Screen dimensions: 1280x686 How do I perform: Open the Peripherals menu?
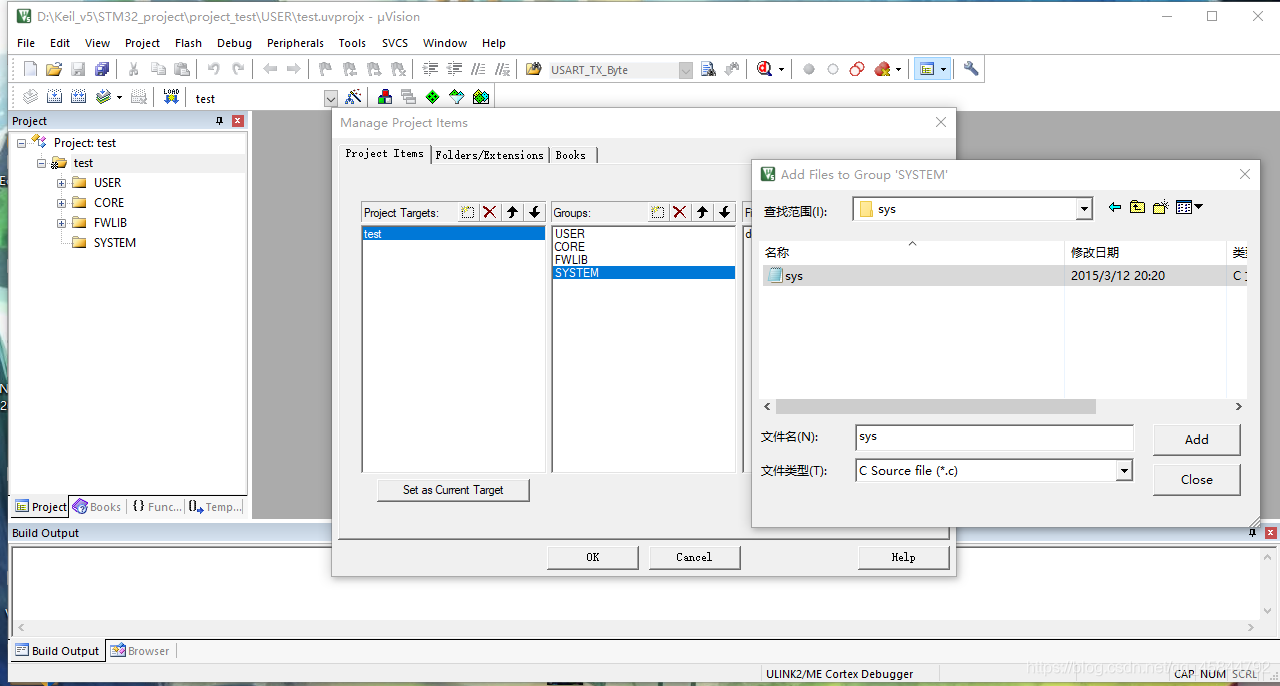(x=295, y=43)
